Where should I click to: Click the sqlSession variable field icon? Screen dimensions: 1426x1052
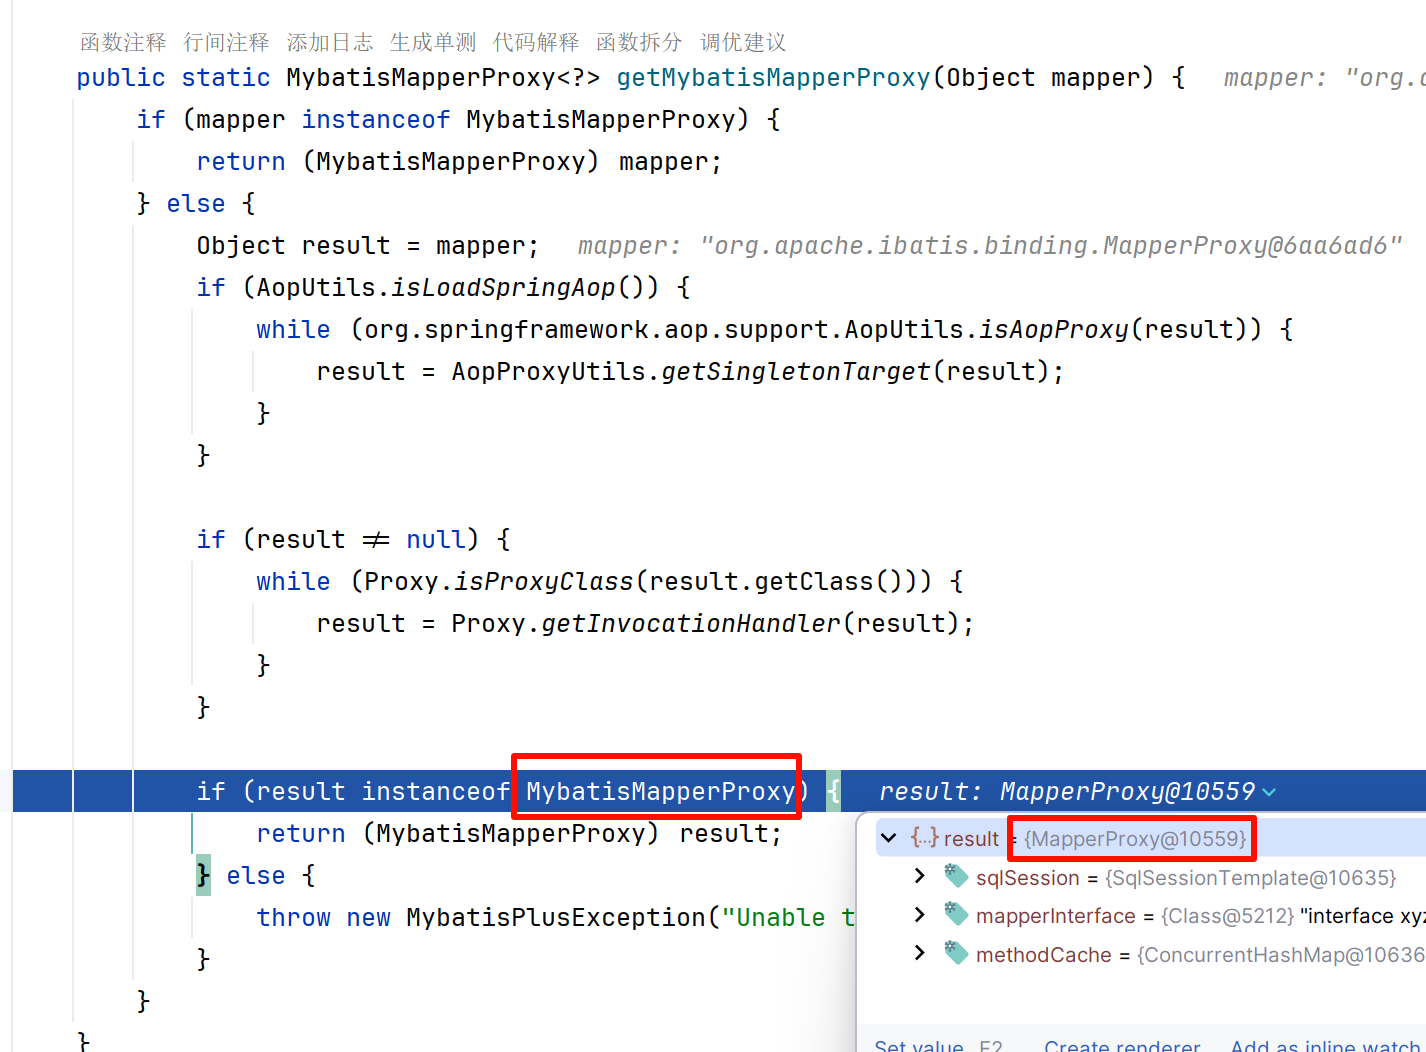tap(955, 877)
